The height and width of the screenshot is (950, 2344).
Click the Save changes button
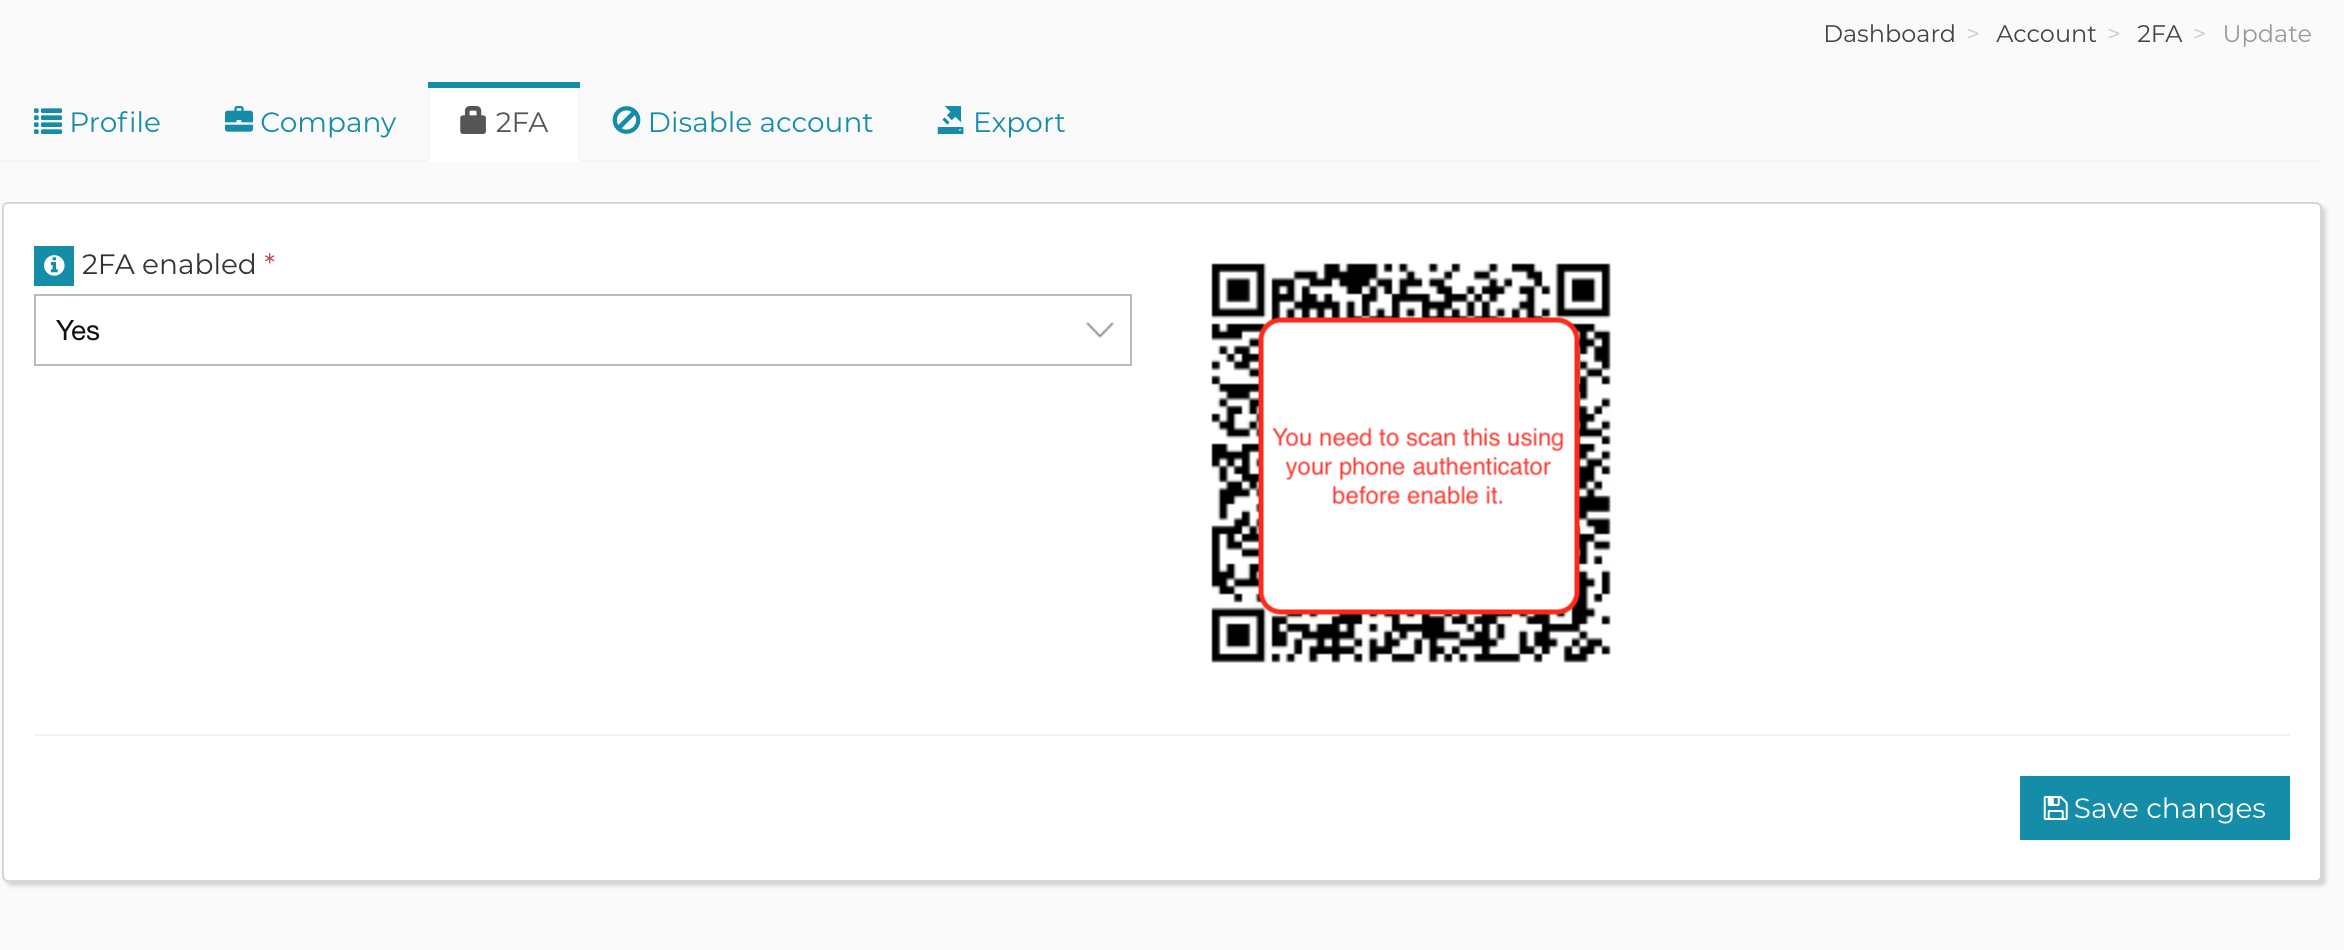[2155, 808]
